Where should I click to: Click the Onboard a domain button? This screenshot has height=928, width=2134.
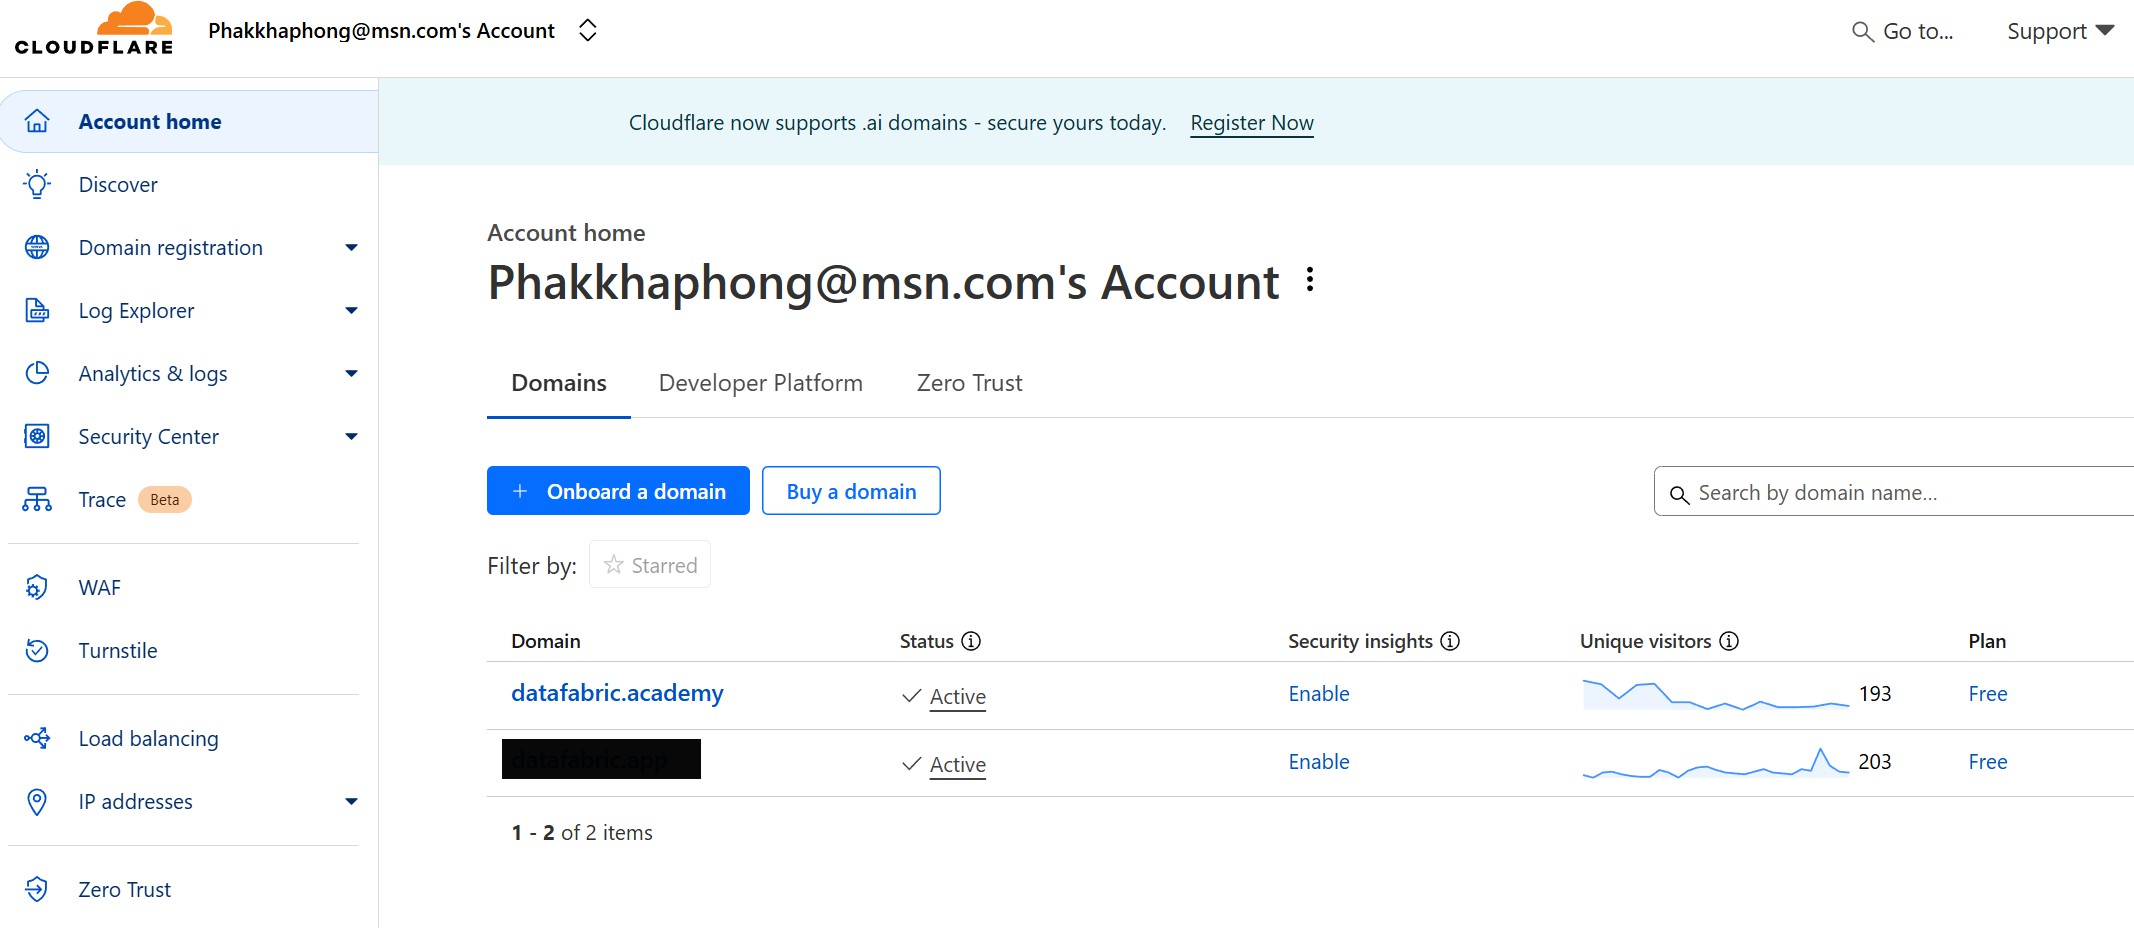pos(617,490)
